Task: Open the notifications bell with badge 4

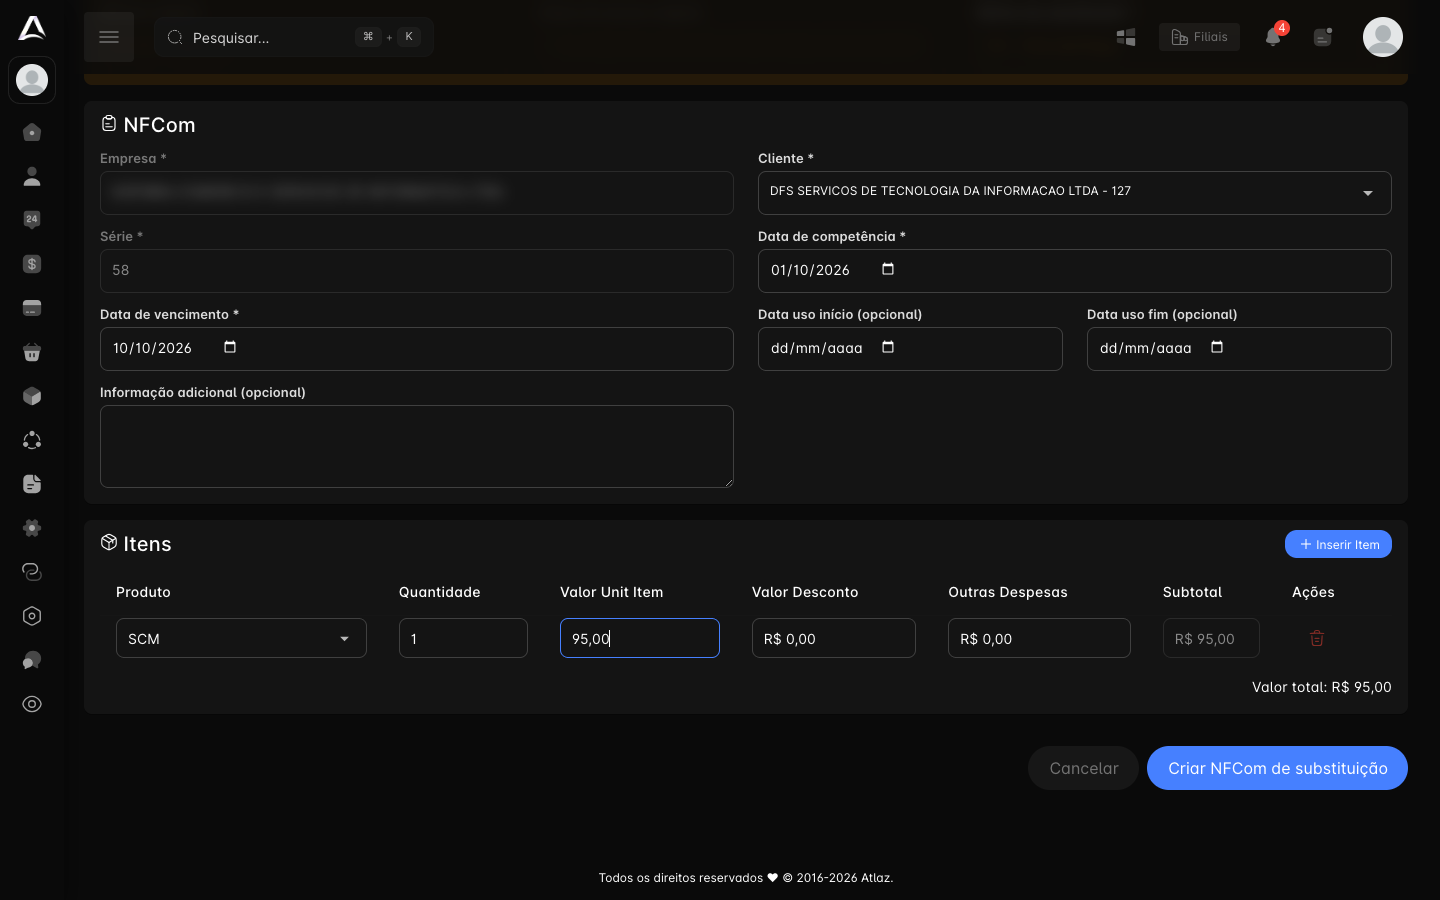Action: [1273, 37]
